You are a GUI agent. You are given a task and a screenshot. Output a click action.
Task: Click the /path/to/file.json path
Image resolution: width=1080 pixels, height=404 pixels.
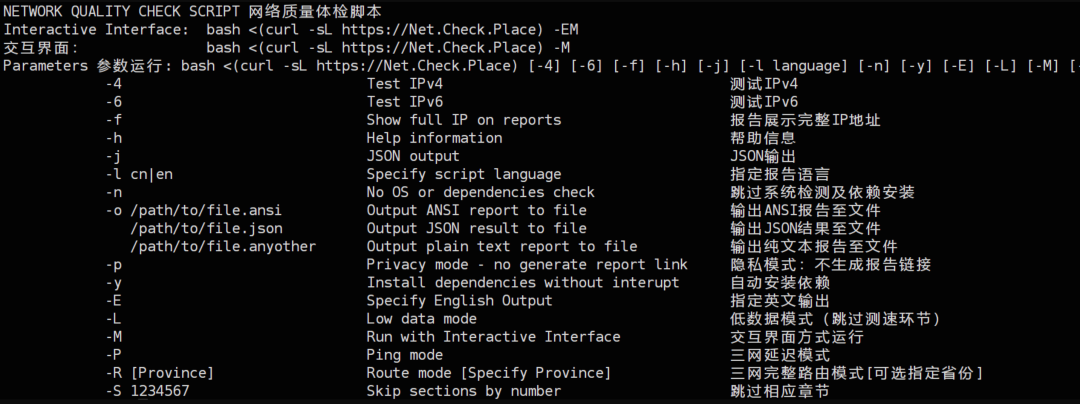point(207,228)
